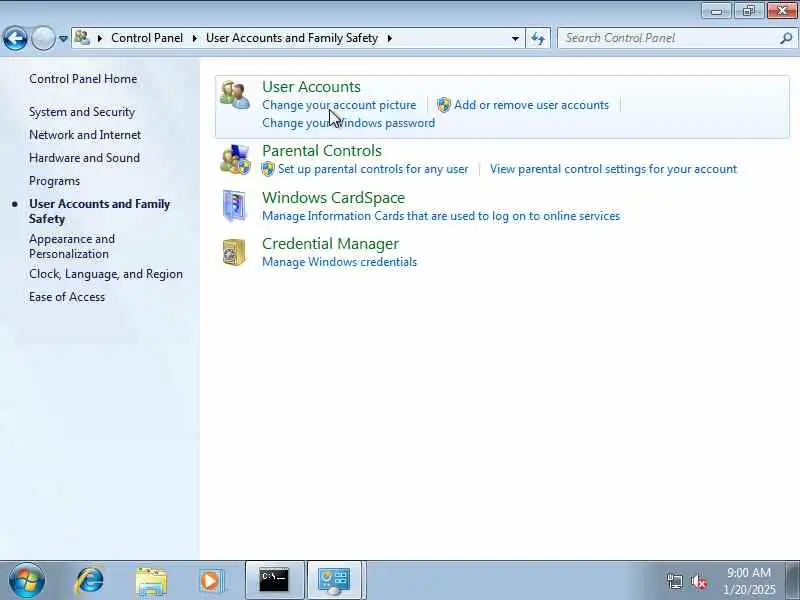This screenshot has width=800, height=600.
Task: Click Change your Windows password
Action: click(x=348, y=123)
